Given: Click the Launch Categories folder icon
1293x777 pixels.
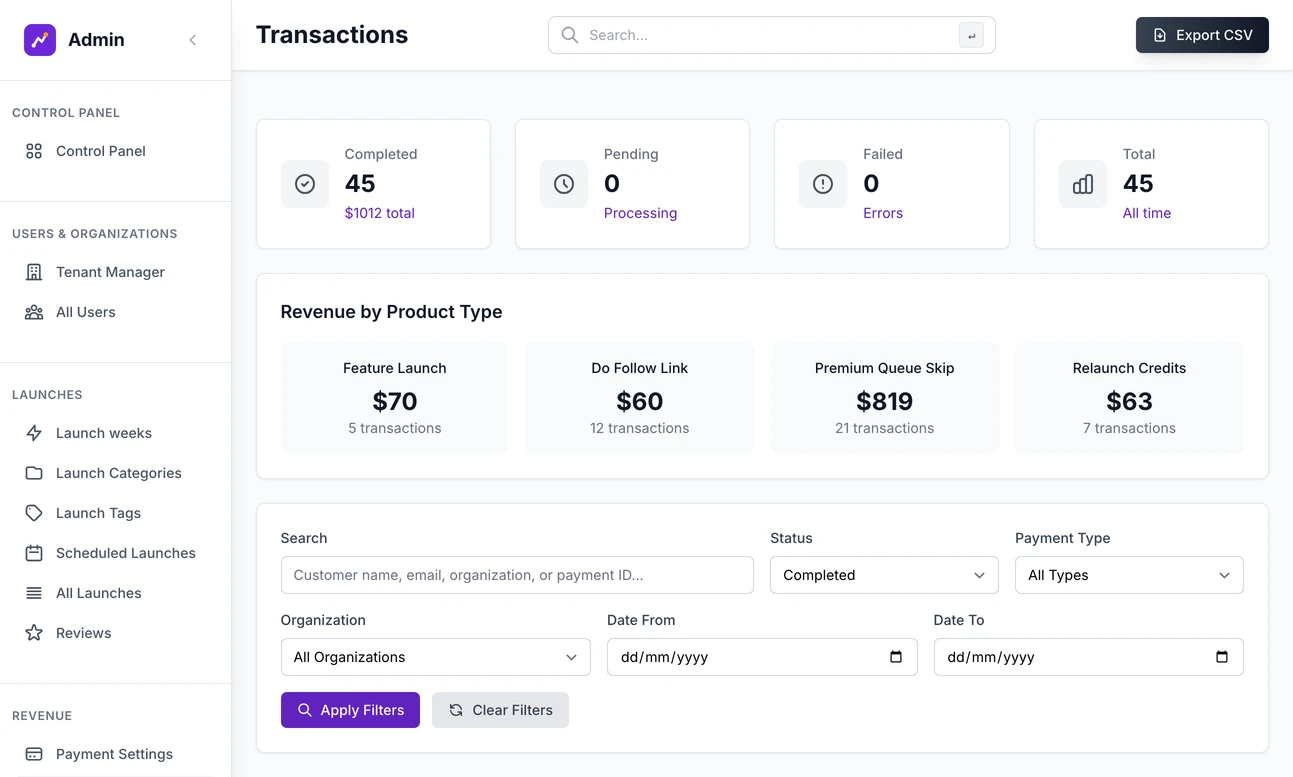Looking at the screenshot, I should pyautogui.click(x=34, y=473).
